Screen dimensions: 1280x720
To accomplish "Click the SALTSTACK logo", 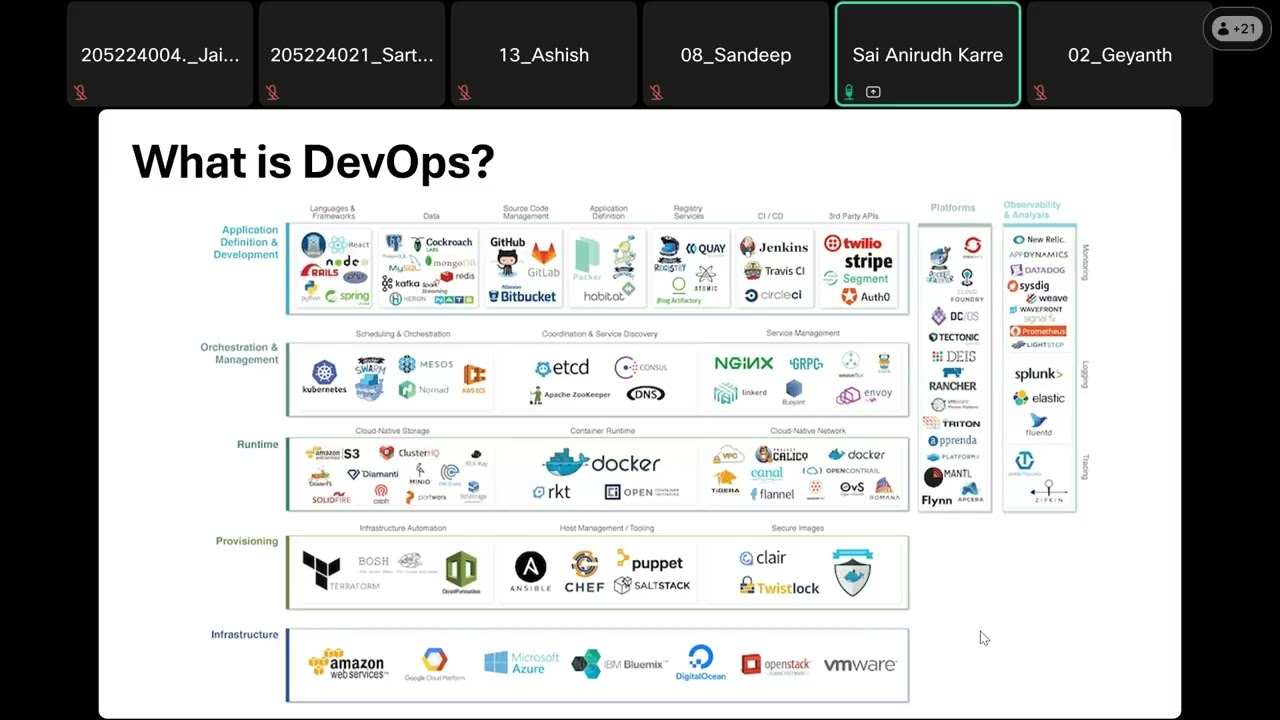I will pos(652,585).
